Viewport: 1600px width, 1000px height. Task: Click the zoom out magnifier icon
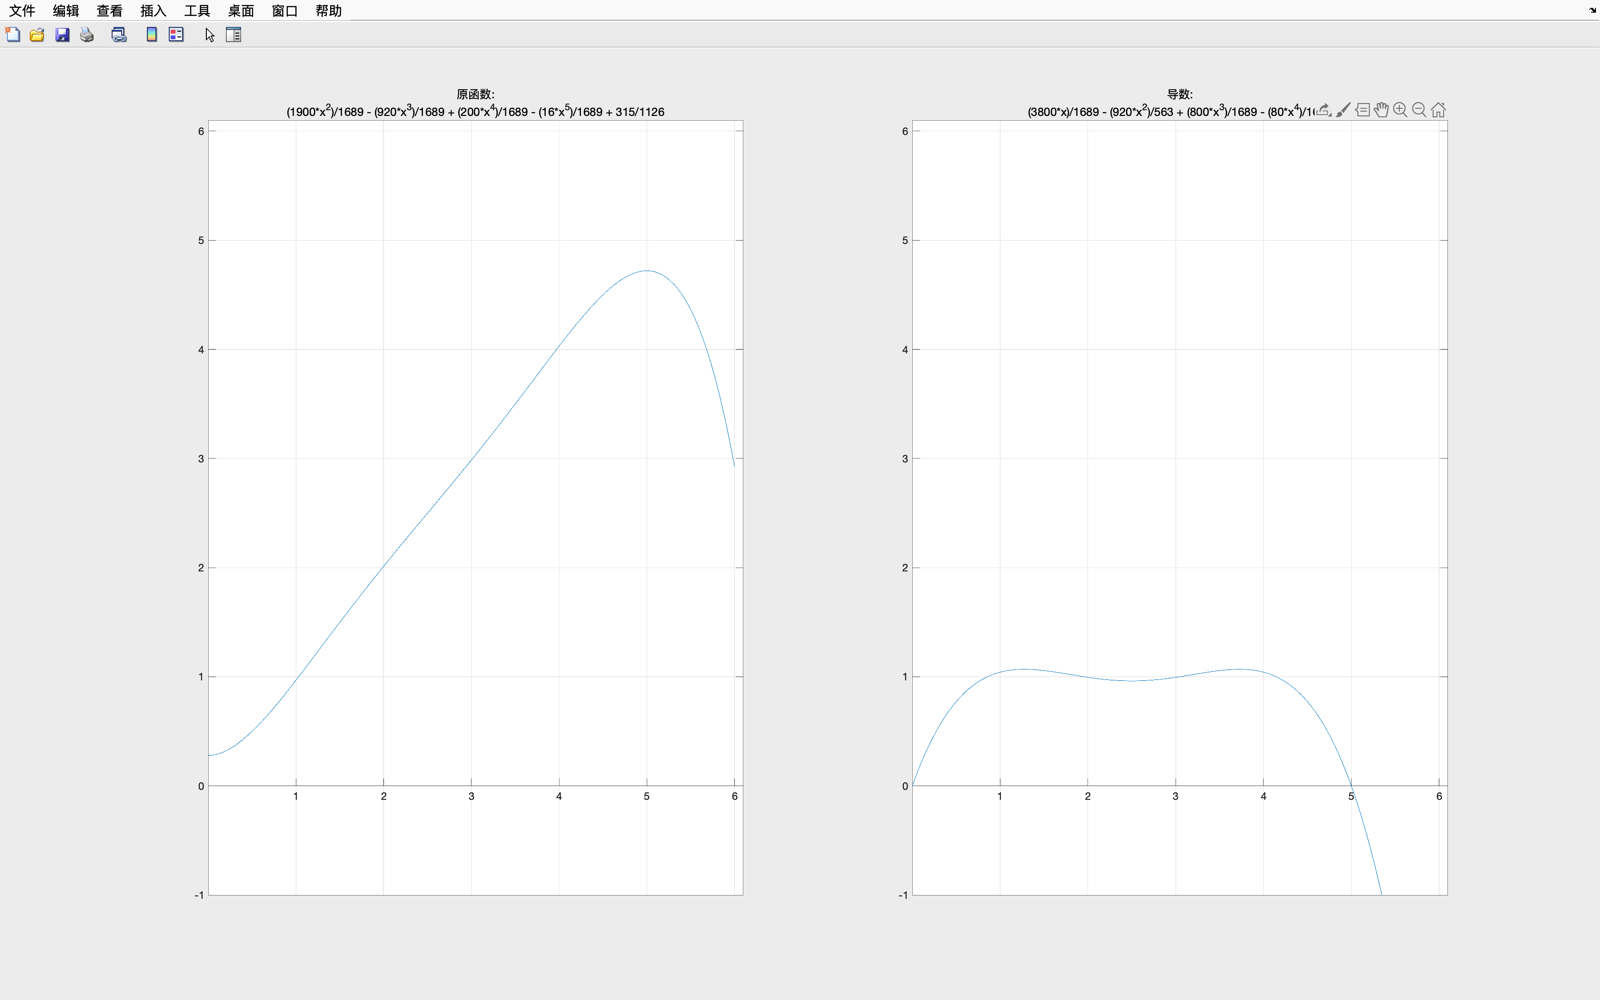coord(1419,110)
